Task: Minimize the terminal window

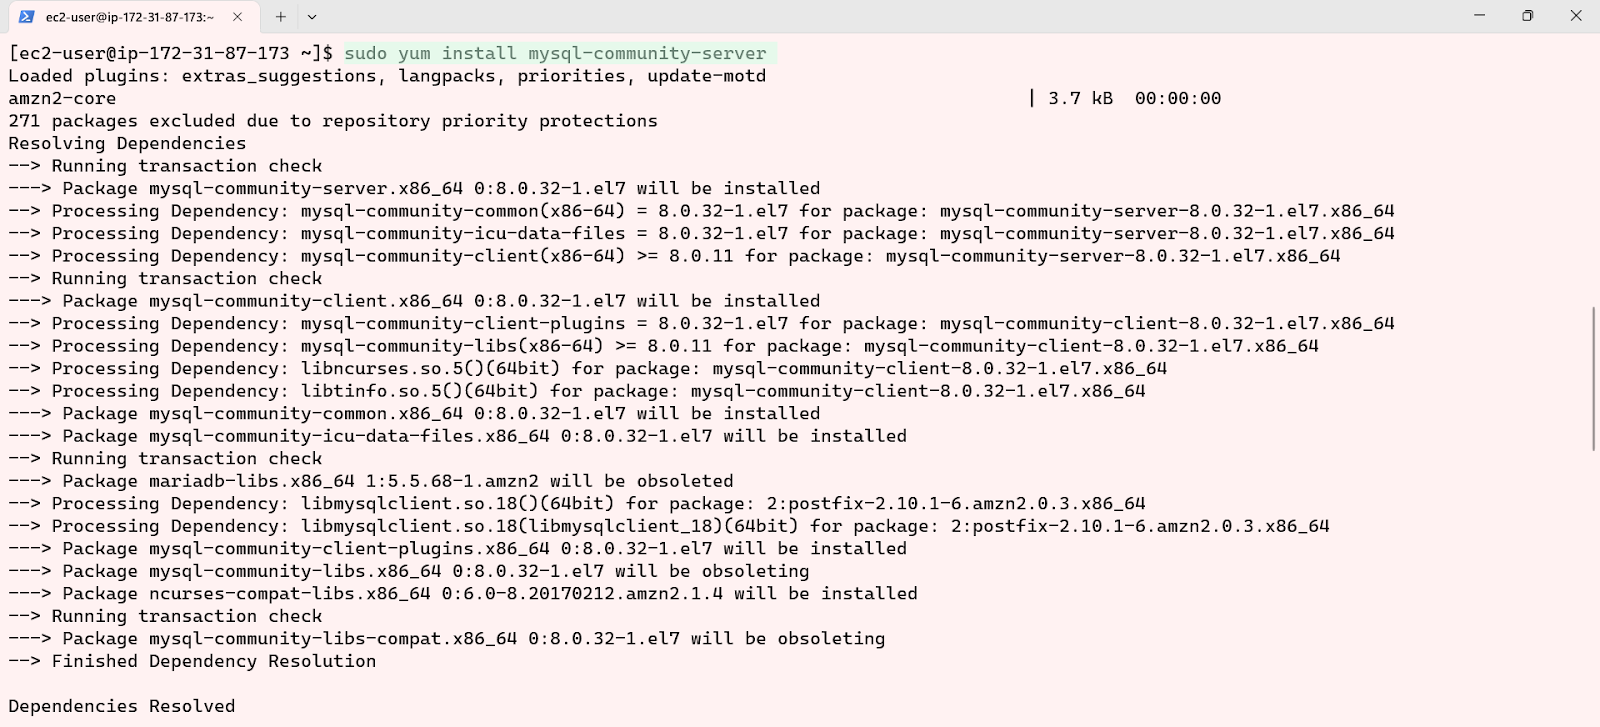Action: tap(1480, 16)
